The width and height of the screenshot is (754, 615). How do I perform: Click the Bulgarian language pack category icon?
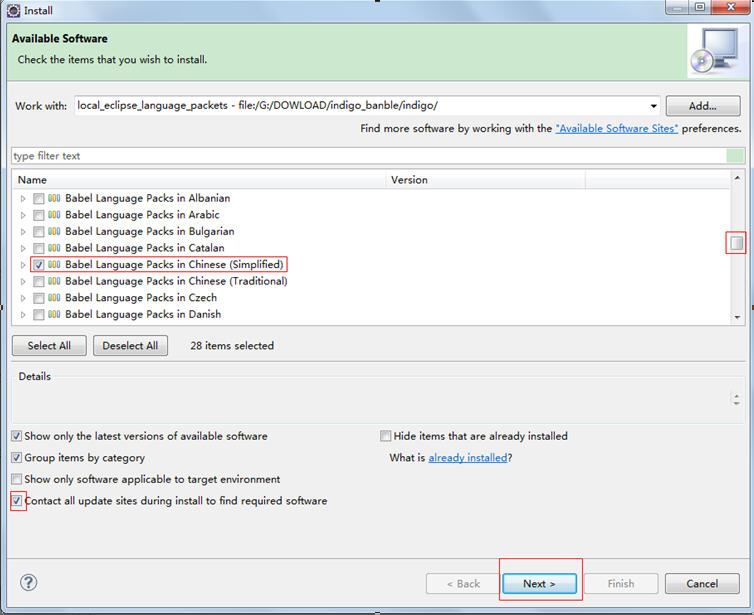54,231
